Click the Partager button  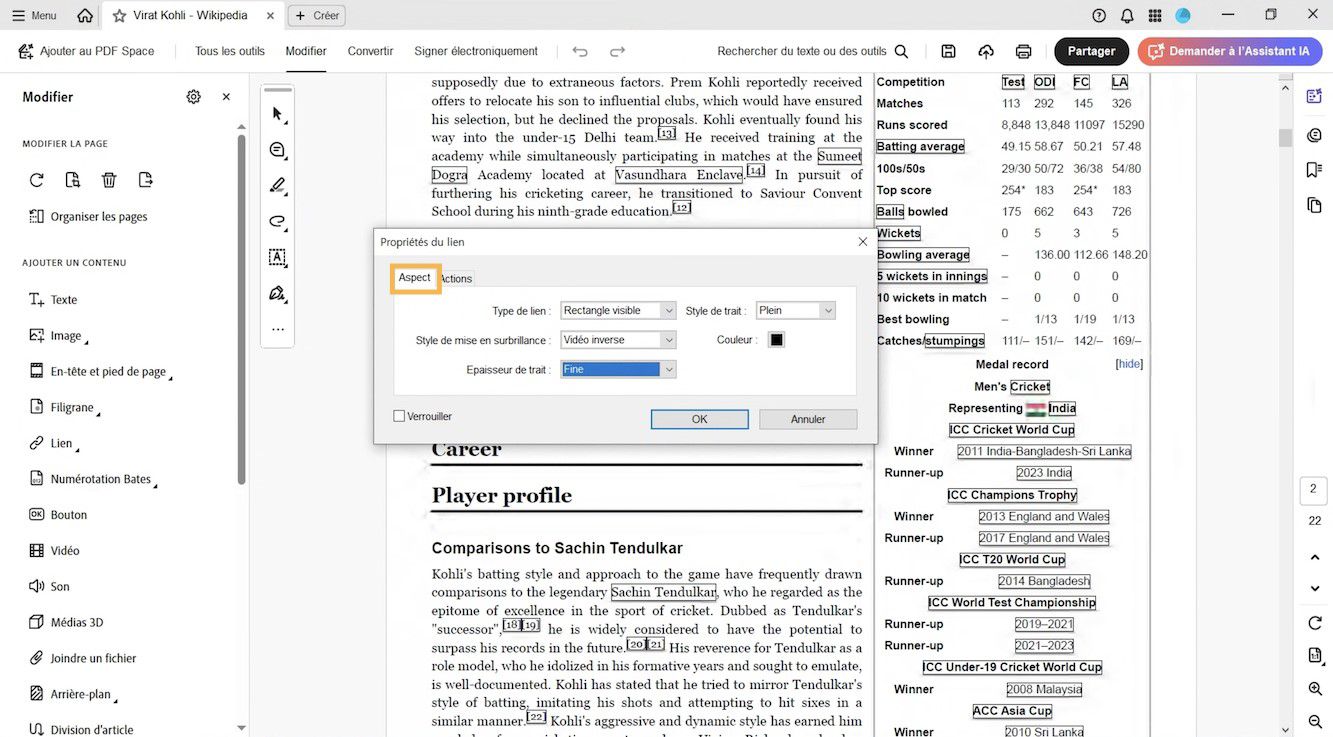coord(1091,51)
